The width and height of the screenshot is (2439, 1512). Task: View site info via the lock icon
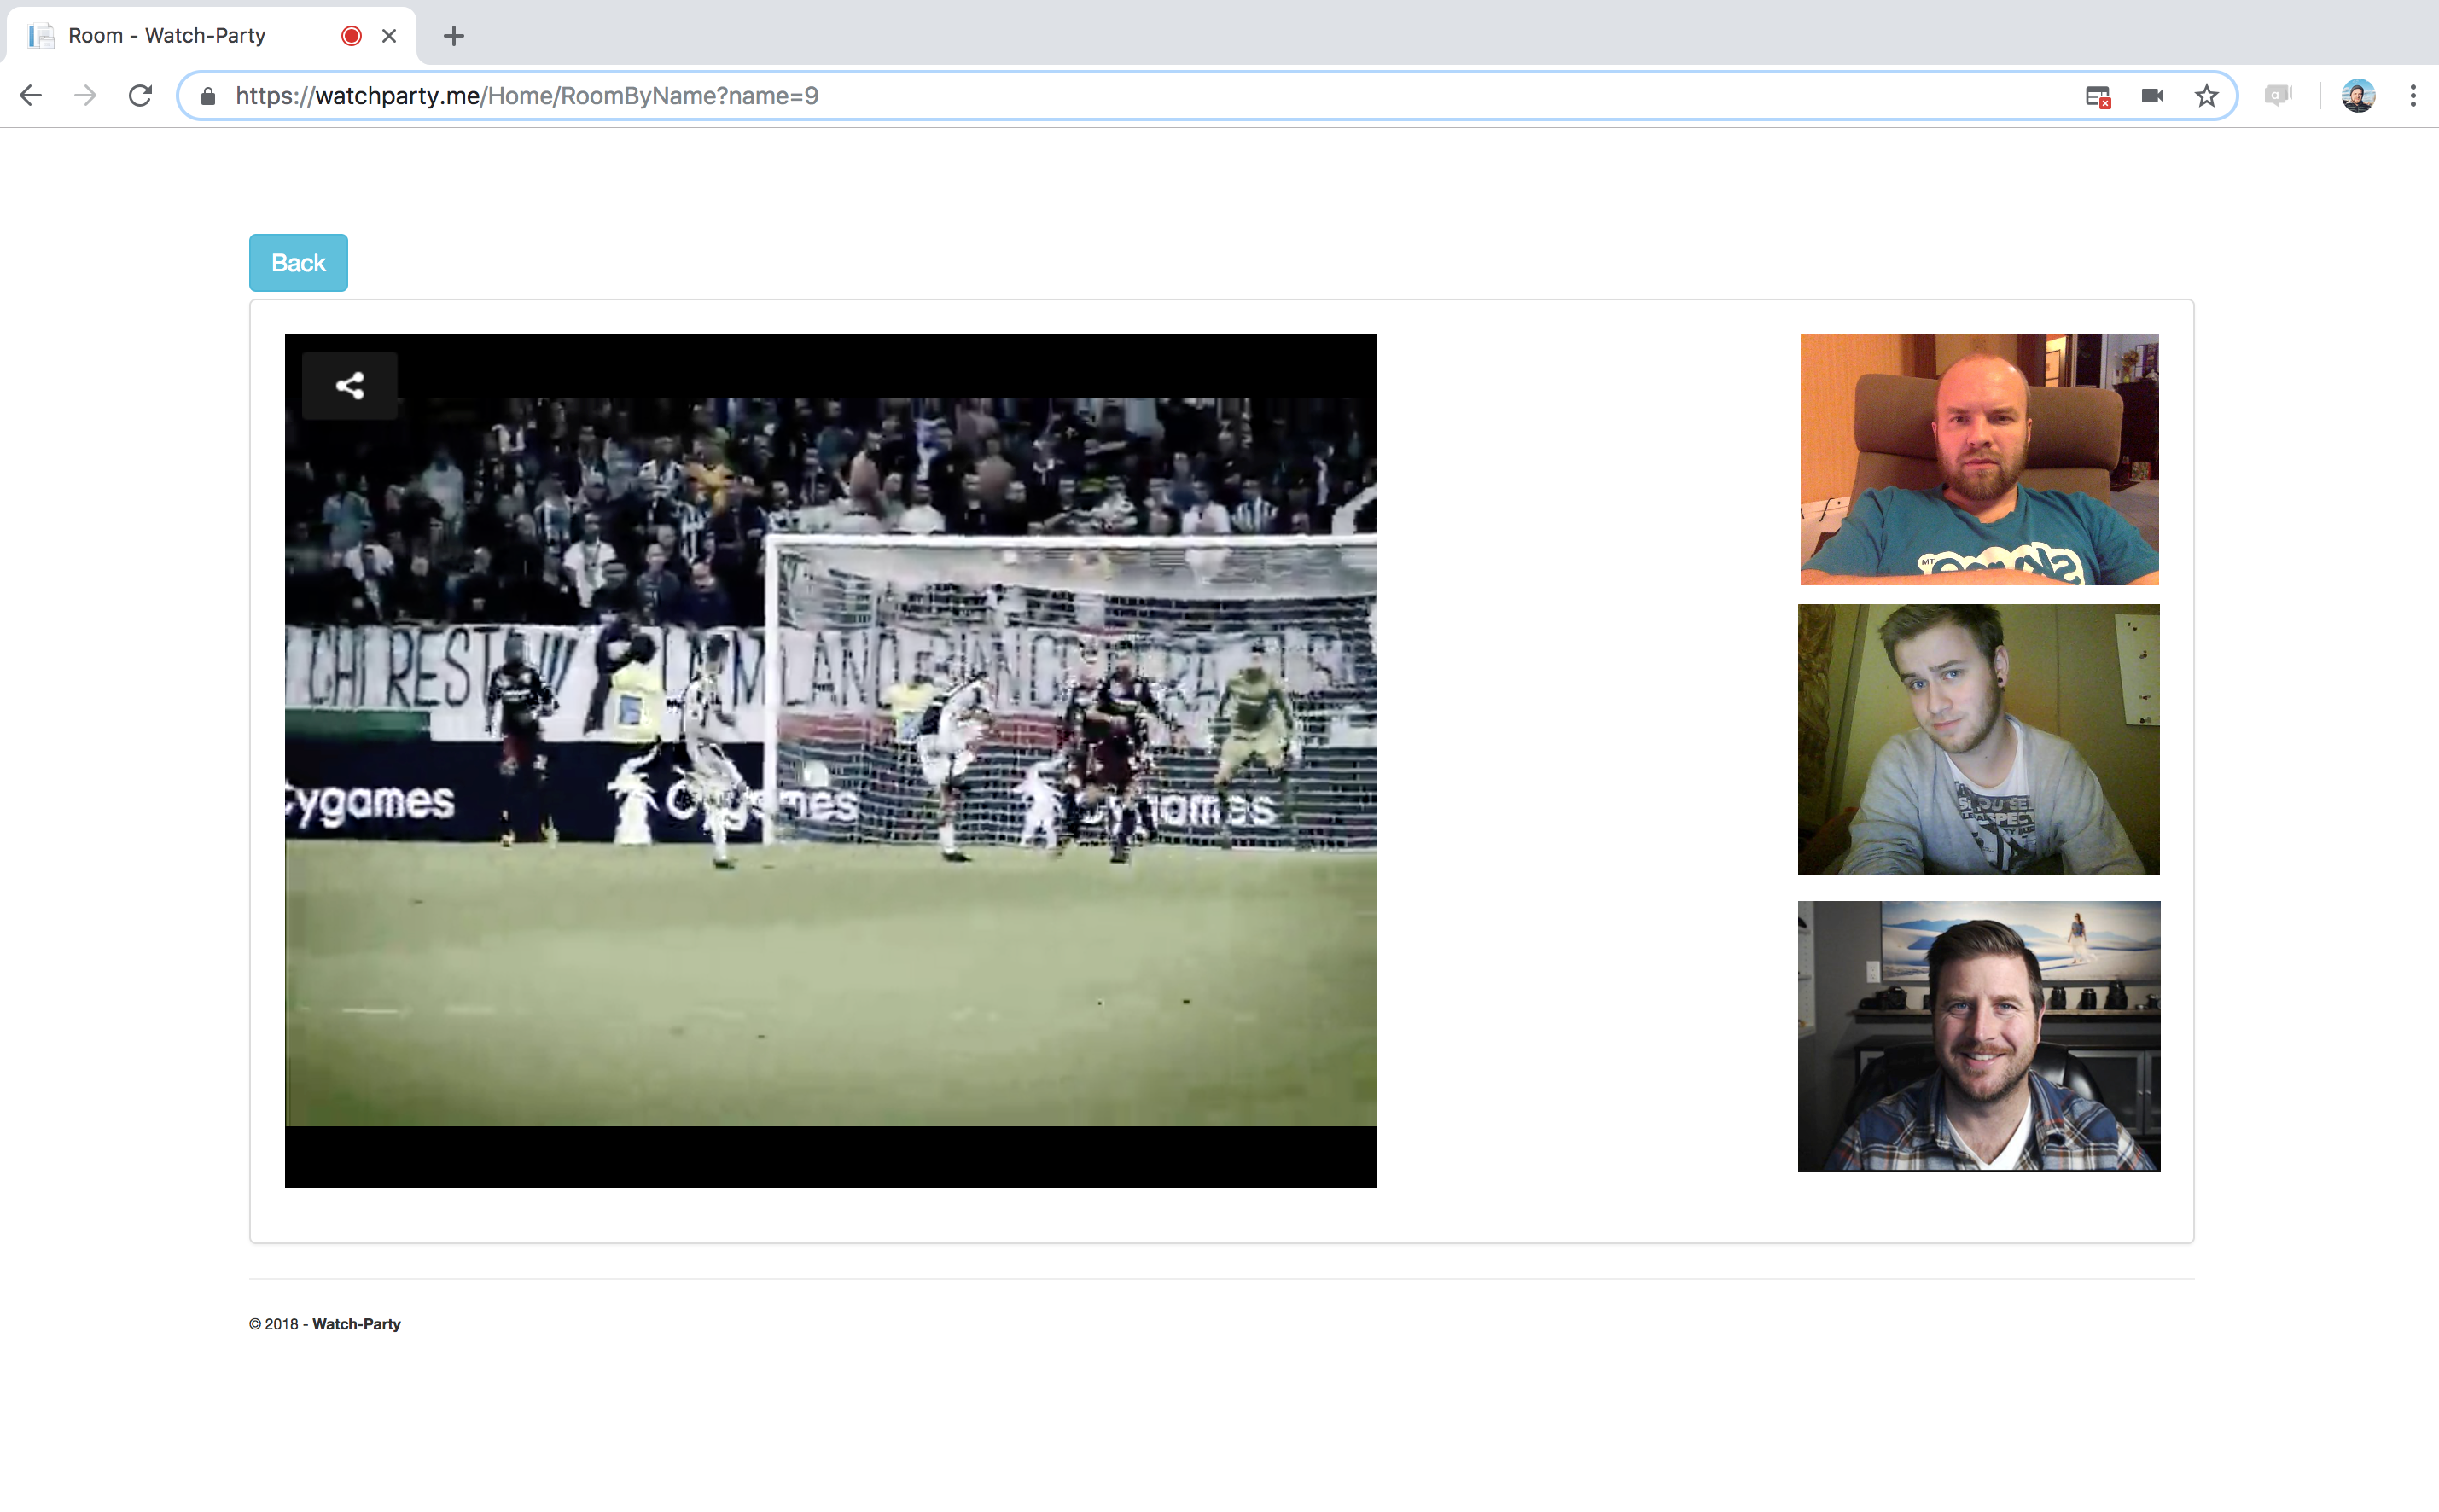[208, 96]
